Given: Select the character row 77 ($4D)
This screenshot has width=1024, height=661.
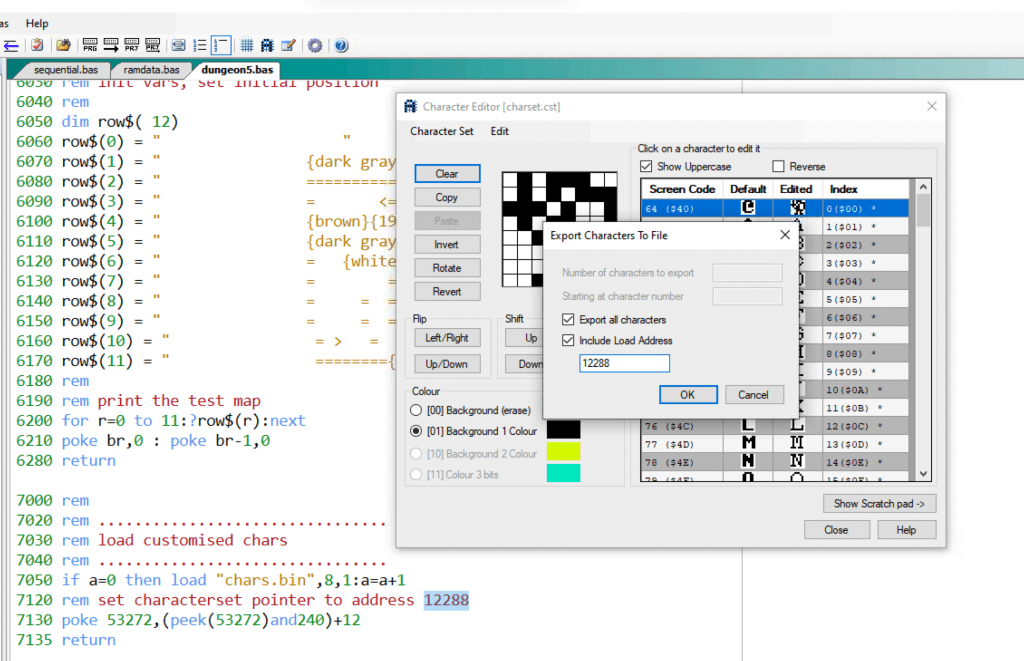Looking at the screenshot, I should tap(775, 444).
